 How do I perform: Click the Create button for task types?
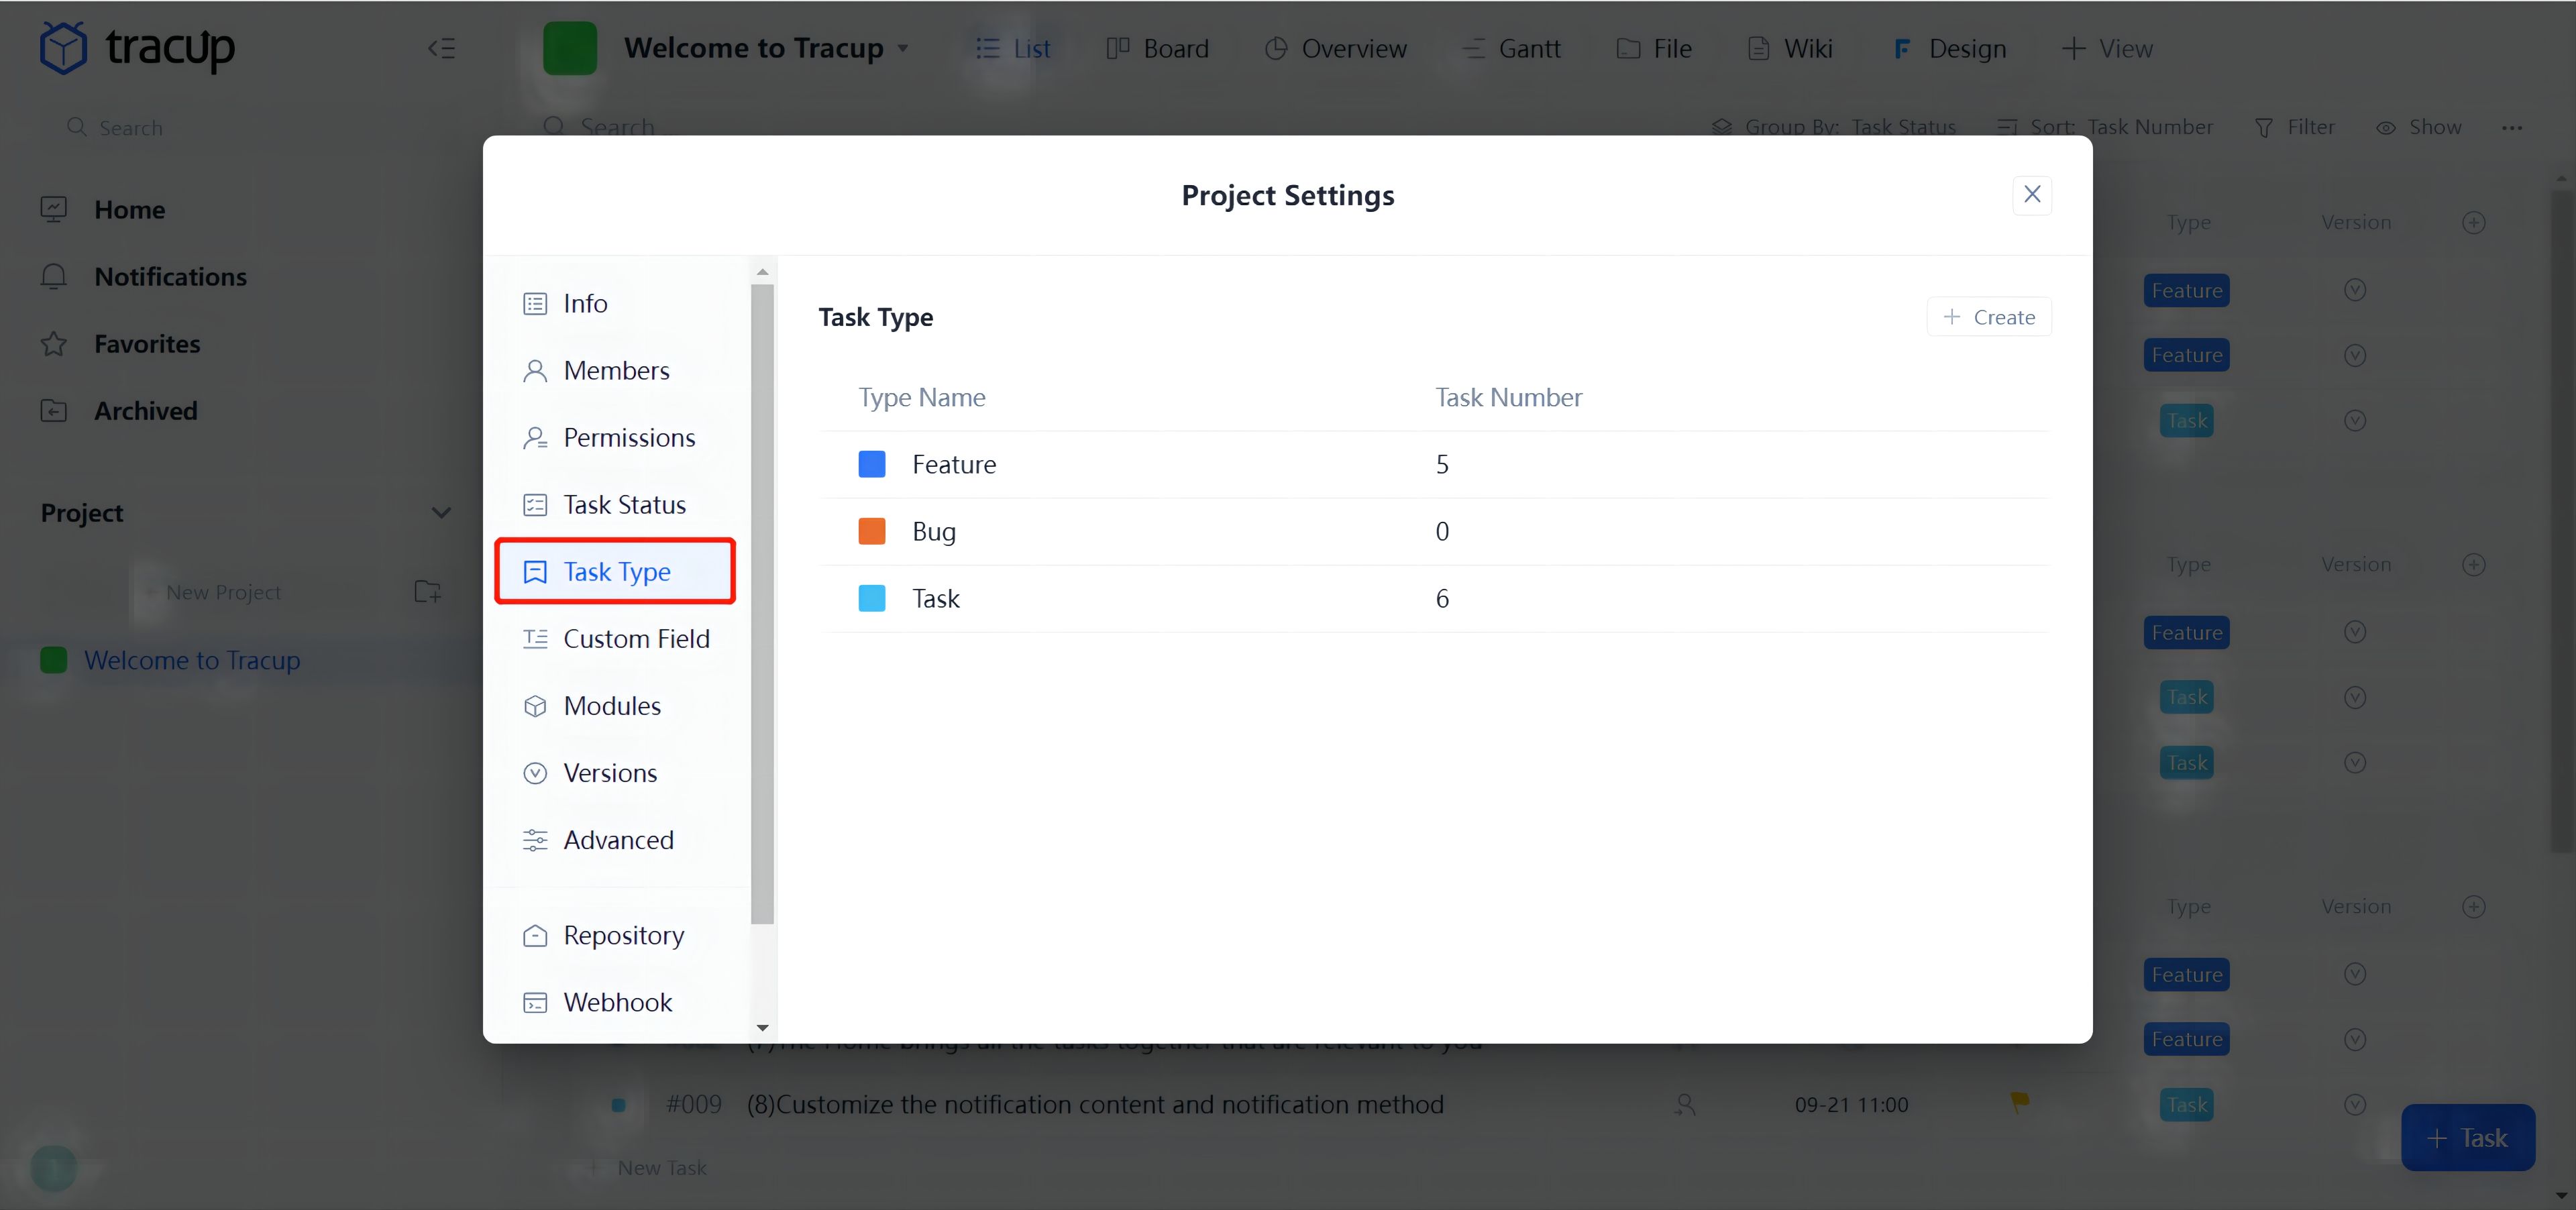[x=1988, y=317]
